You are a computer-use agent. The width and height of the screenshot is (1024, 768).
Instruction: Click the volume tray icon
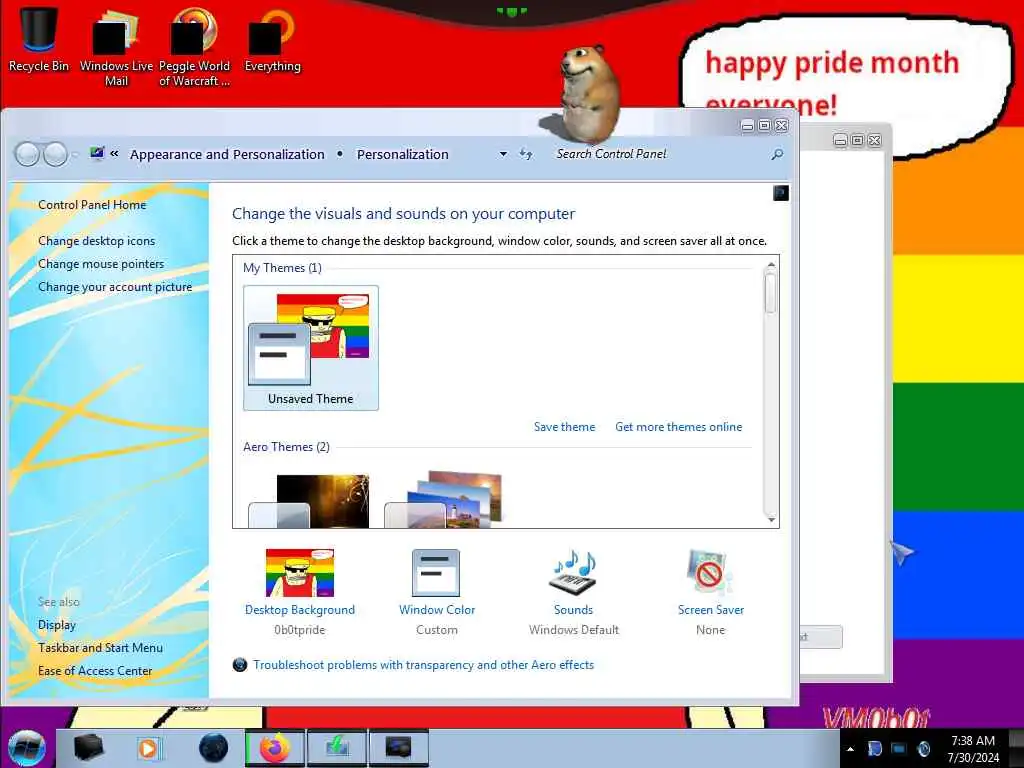pos(923,749)
